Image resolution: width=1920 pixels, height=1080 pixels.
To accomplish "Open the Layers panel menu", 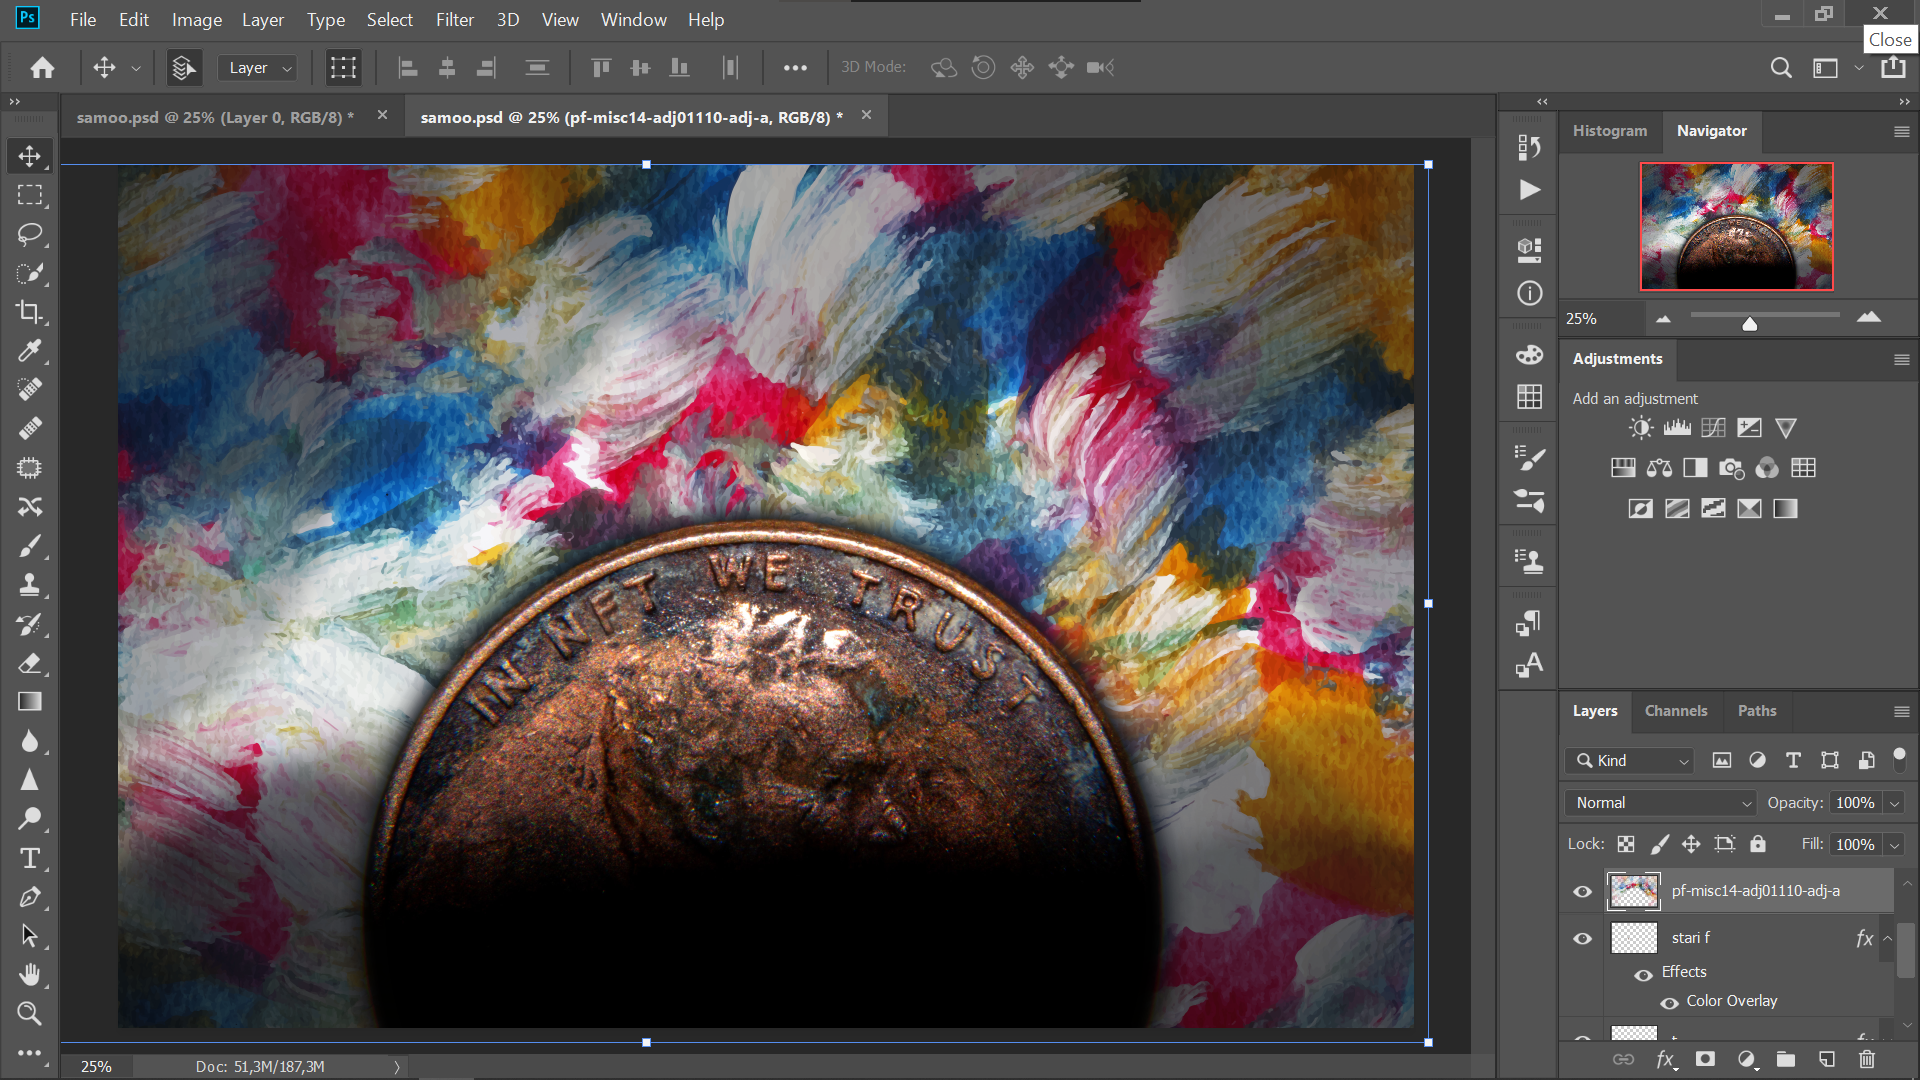I will [1901, 711].
